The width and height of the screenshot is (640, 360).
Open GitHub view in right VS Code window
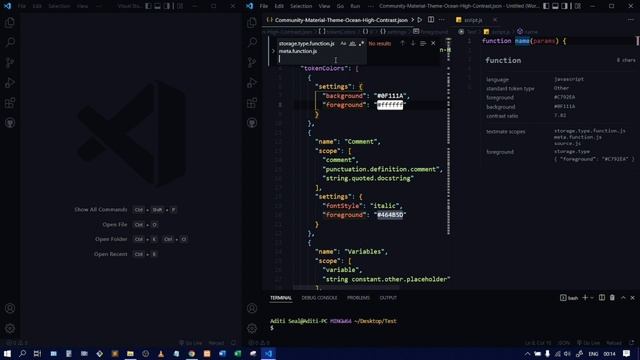[x=252, y=122]
